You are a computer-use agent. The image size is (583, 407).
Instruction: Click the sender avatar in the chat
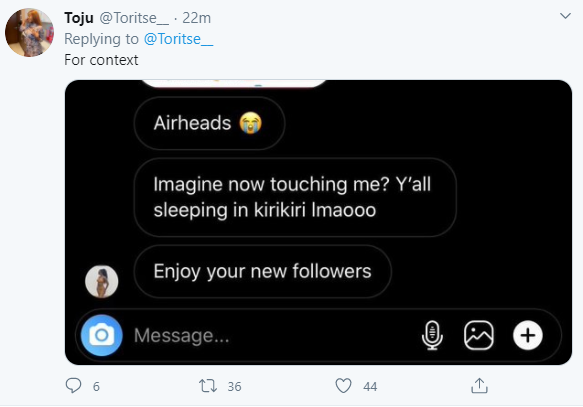coord(102,281)
